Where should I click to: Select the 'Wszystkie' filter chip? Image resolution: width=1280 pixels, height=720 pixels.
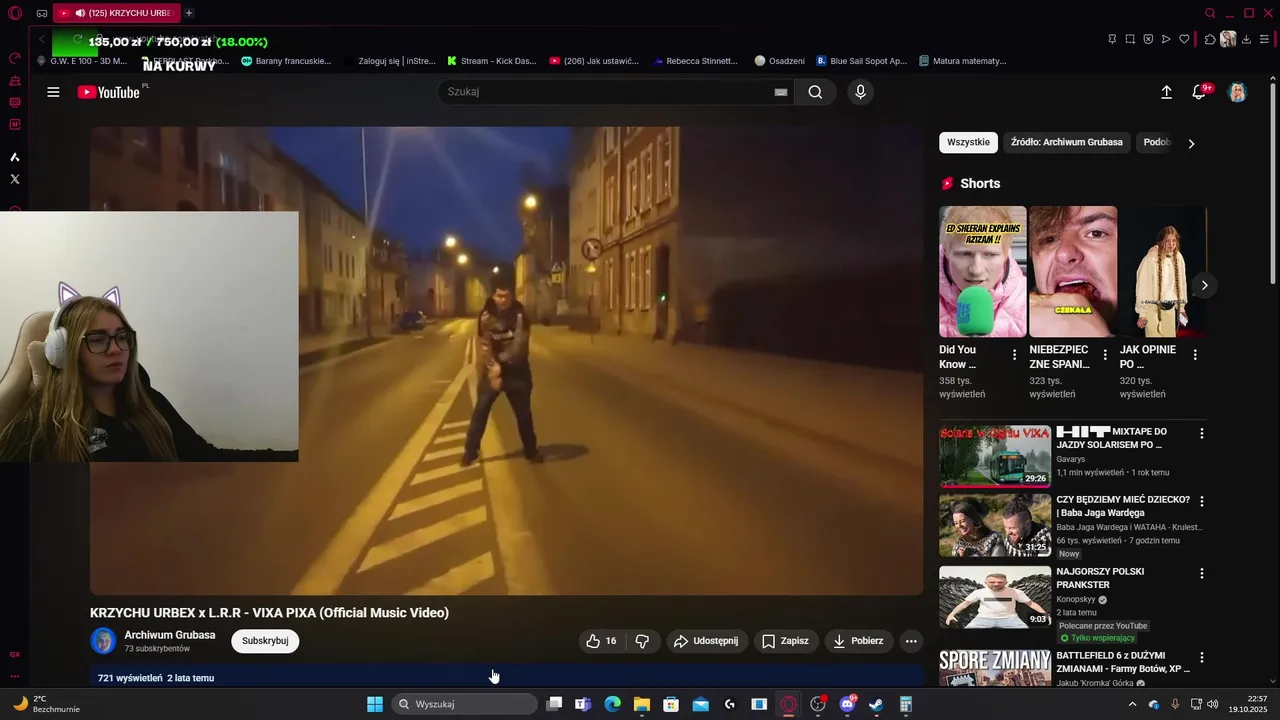coord(968,142)
